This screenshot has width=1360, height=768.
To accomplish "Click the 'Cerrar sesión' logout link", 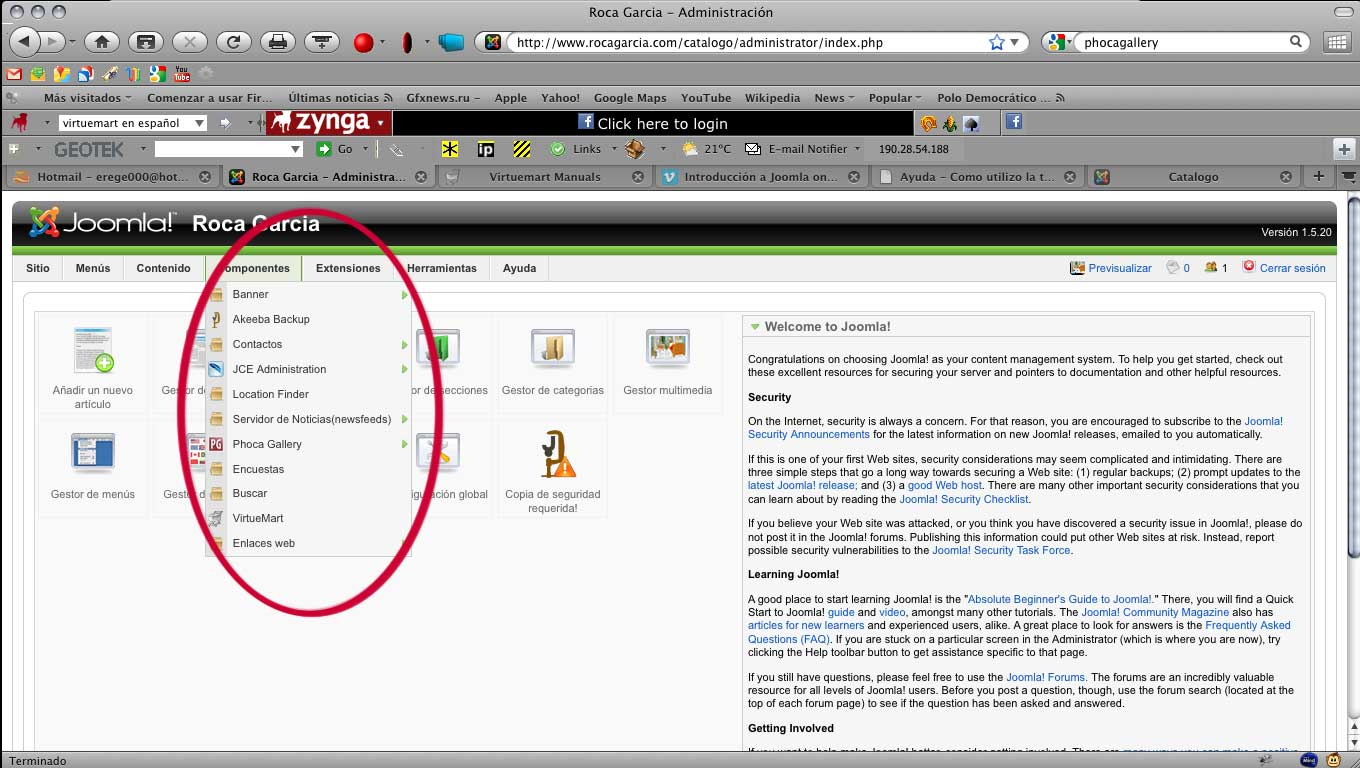I will point(1292,268).
